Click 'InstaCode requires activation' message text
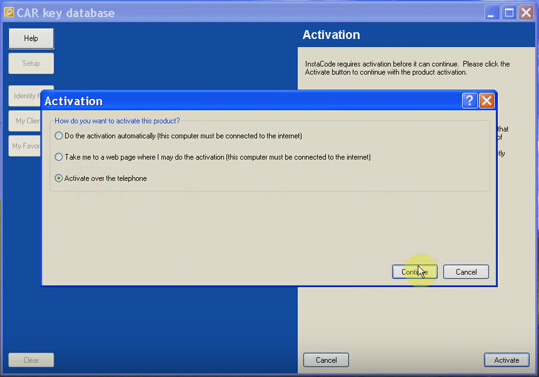 [407, 68]
